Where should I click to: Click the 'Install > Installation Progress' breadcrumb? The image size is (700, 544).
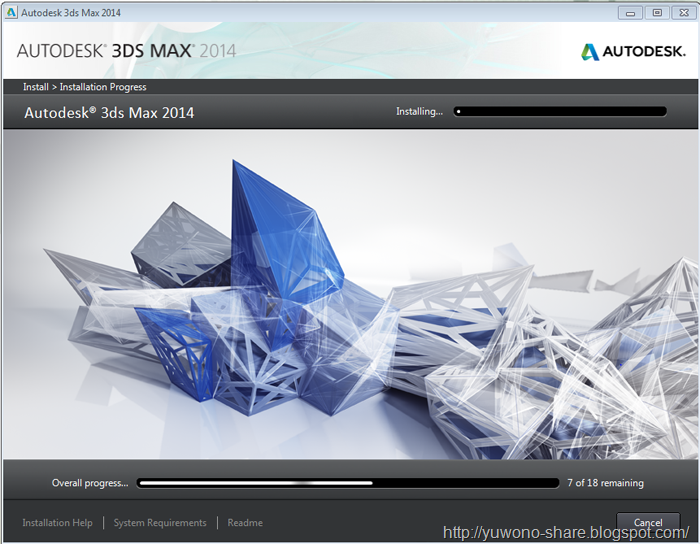[x=85, y=87]
